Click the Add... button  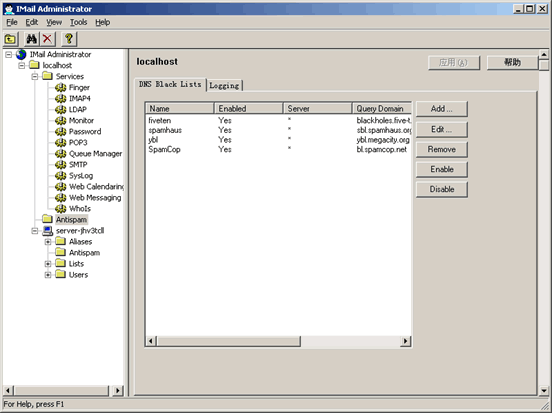(442, 109)
